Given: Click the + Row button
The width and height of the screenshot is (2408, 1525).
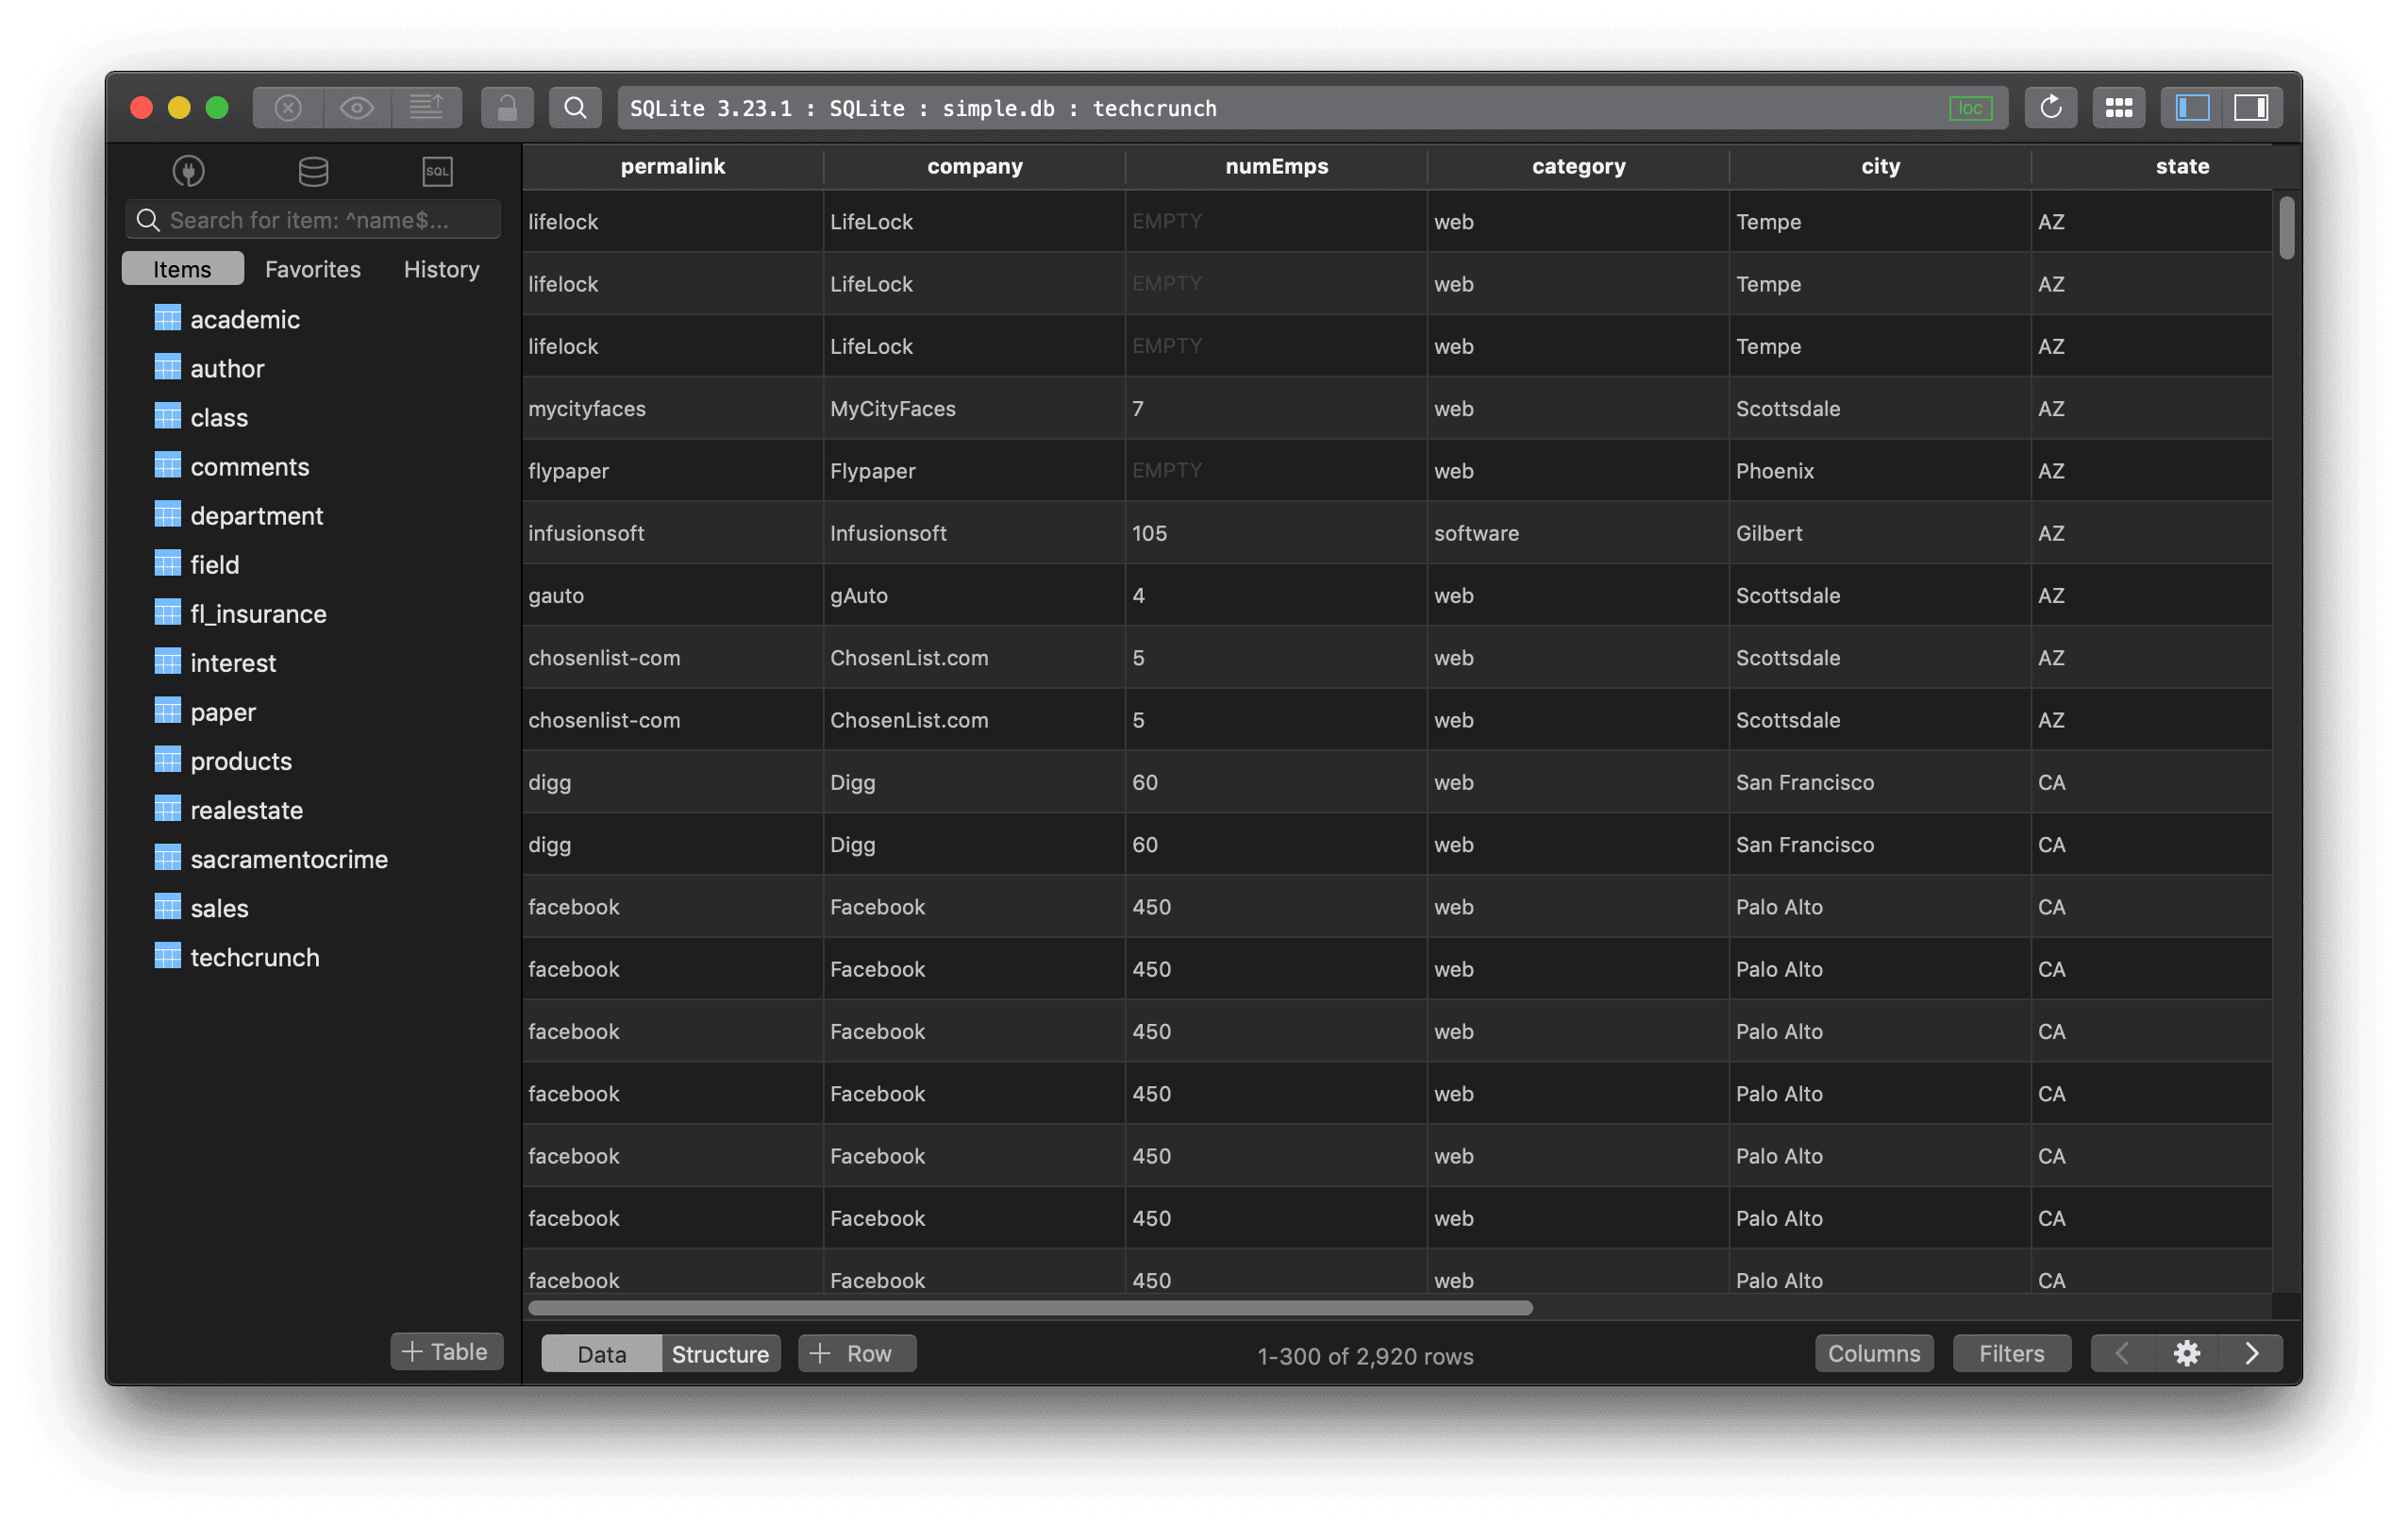Looking at the screenshot, I should (x=856, y=1353).
